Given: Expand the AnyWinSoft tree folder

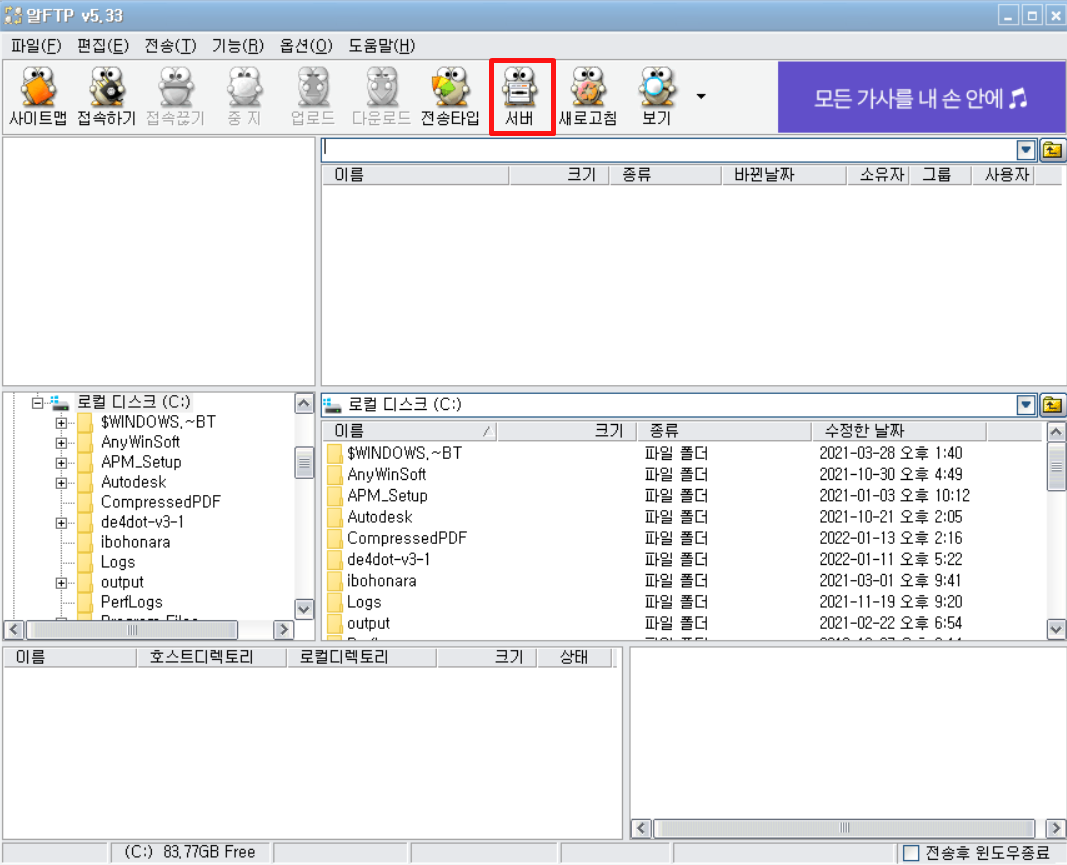Looking at the screenshot, I should click(x=61, y=443).
